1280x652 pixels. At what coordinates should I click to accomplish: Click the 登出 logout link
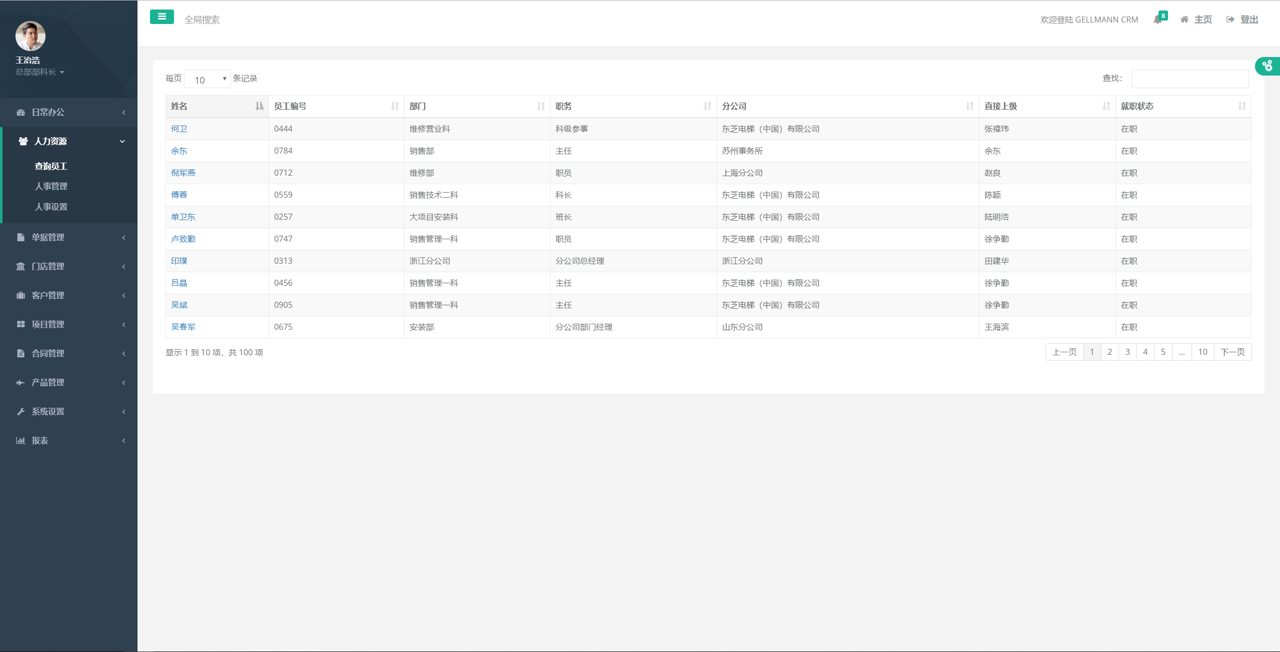point(1243,20)
